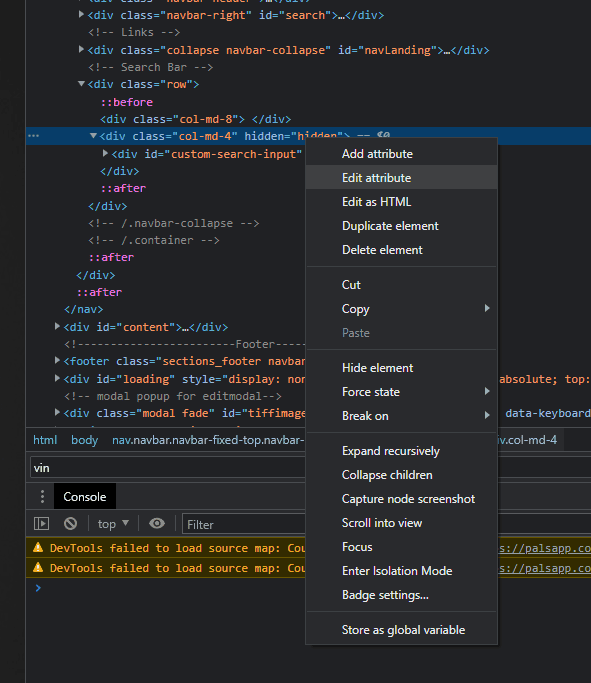Open the first palsapp source map link
The width and height of the screenshot is (591, 683).
pos(544,548)
